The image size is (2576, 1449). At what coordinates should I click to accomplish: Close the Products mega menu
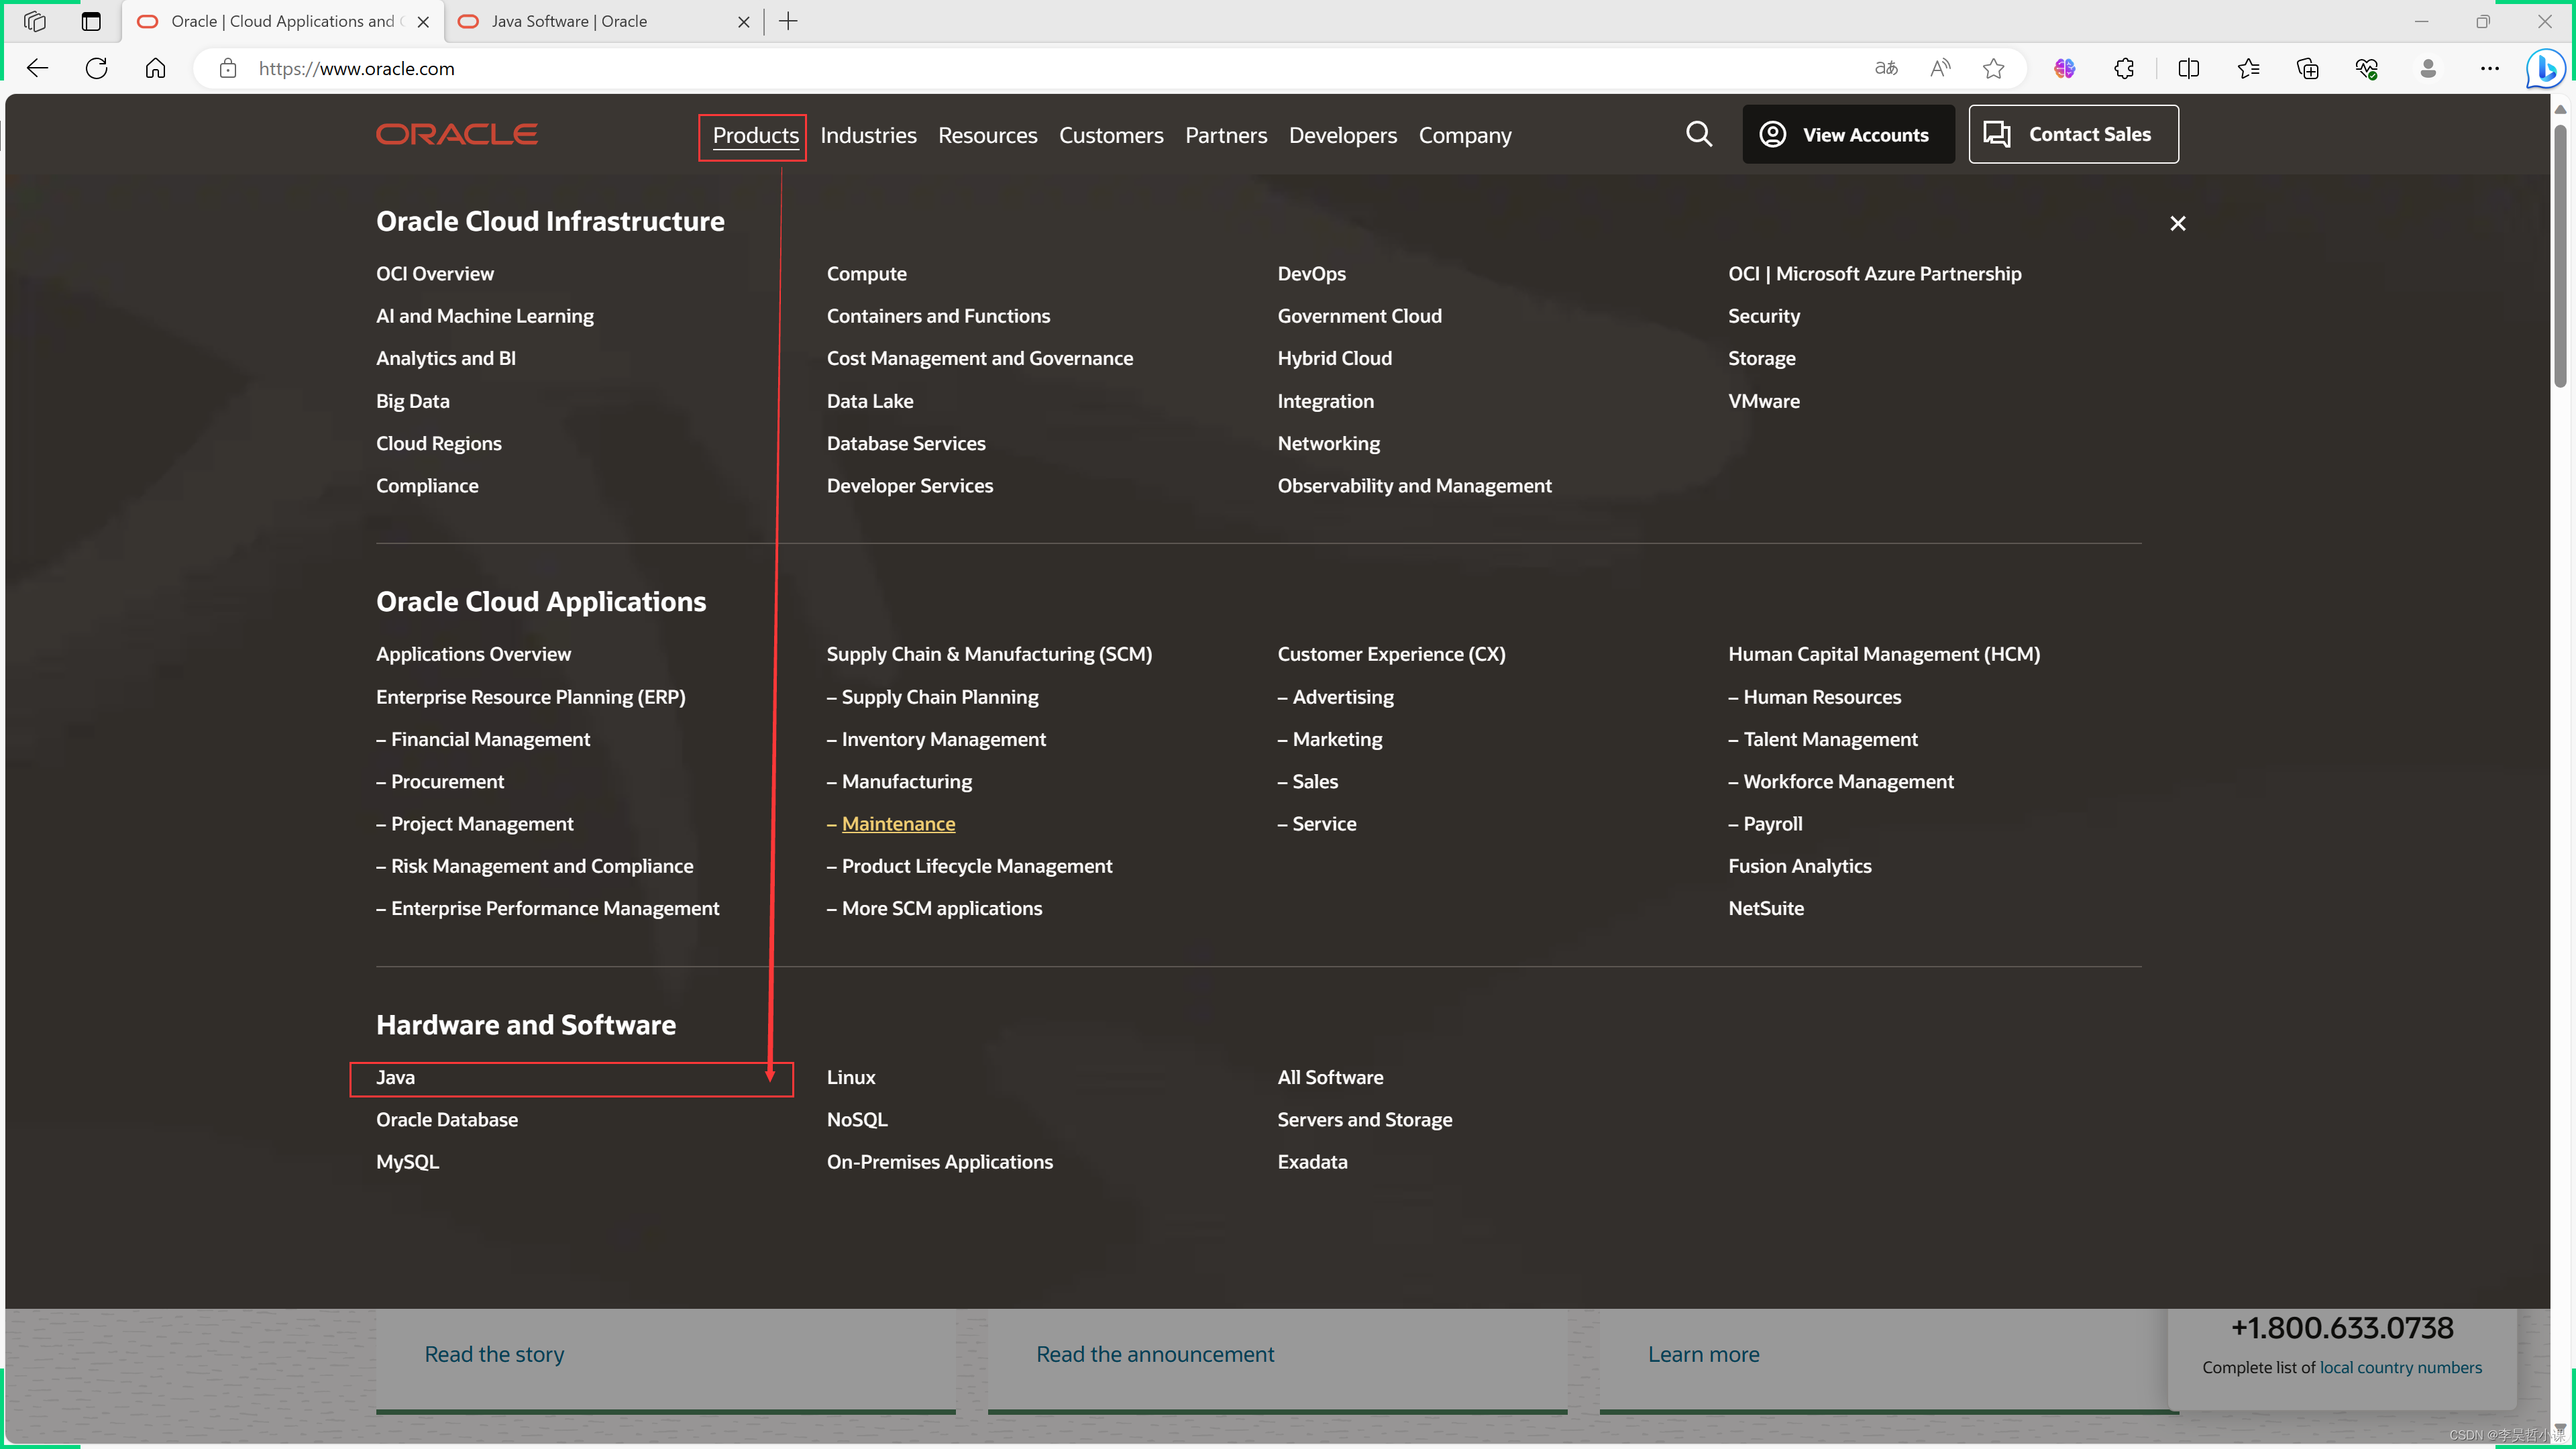click(x=2178, y=223)
